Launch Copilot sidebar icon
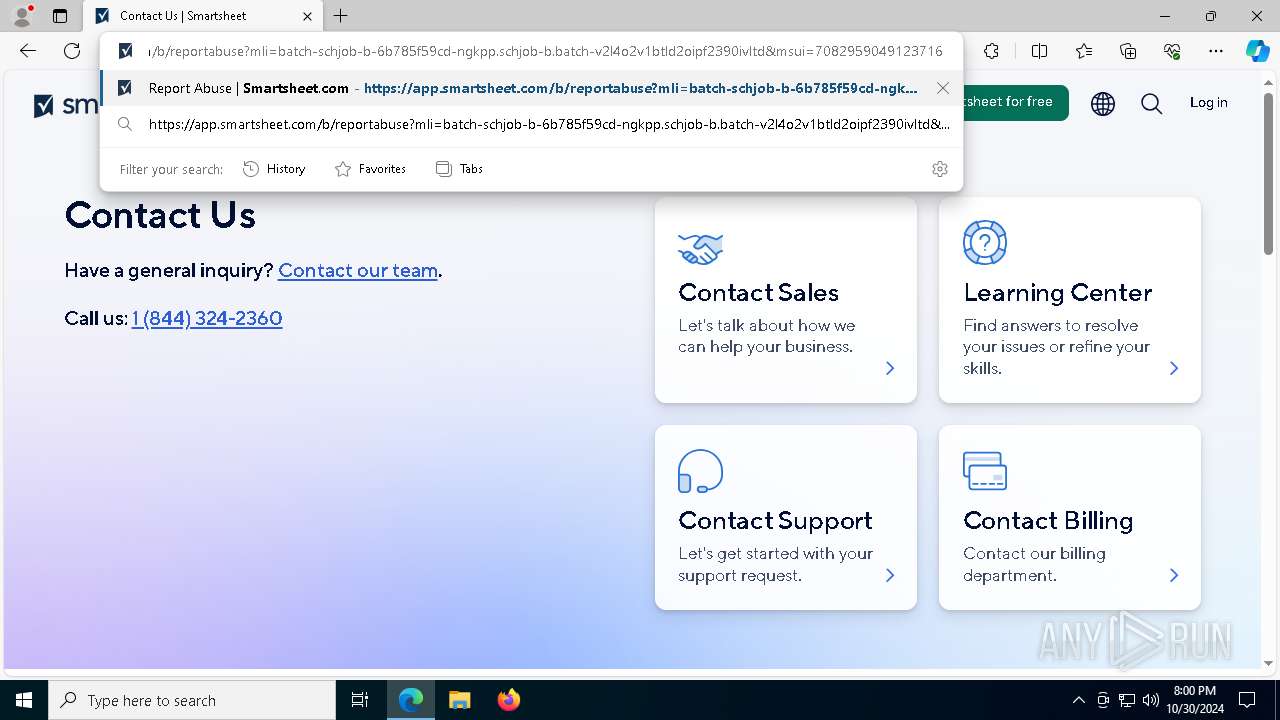Screen dimensions: 1280x720 coord(1257,51)
